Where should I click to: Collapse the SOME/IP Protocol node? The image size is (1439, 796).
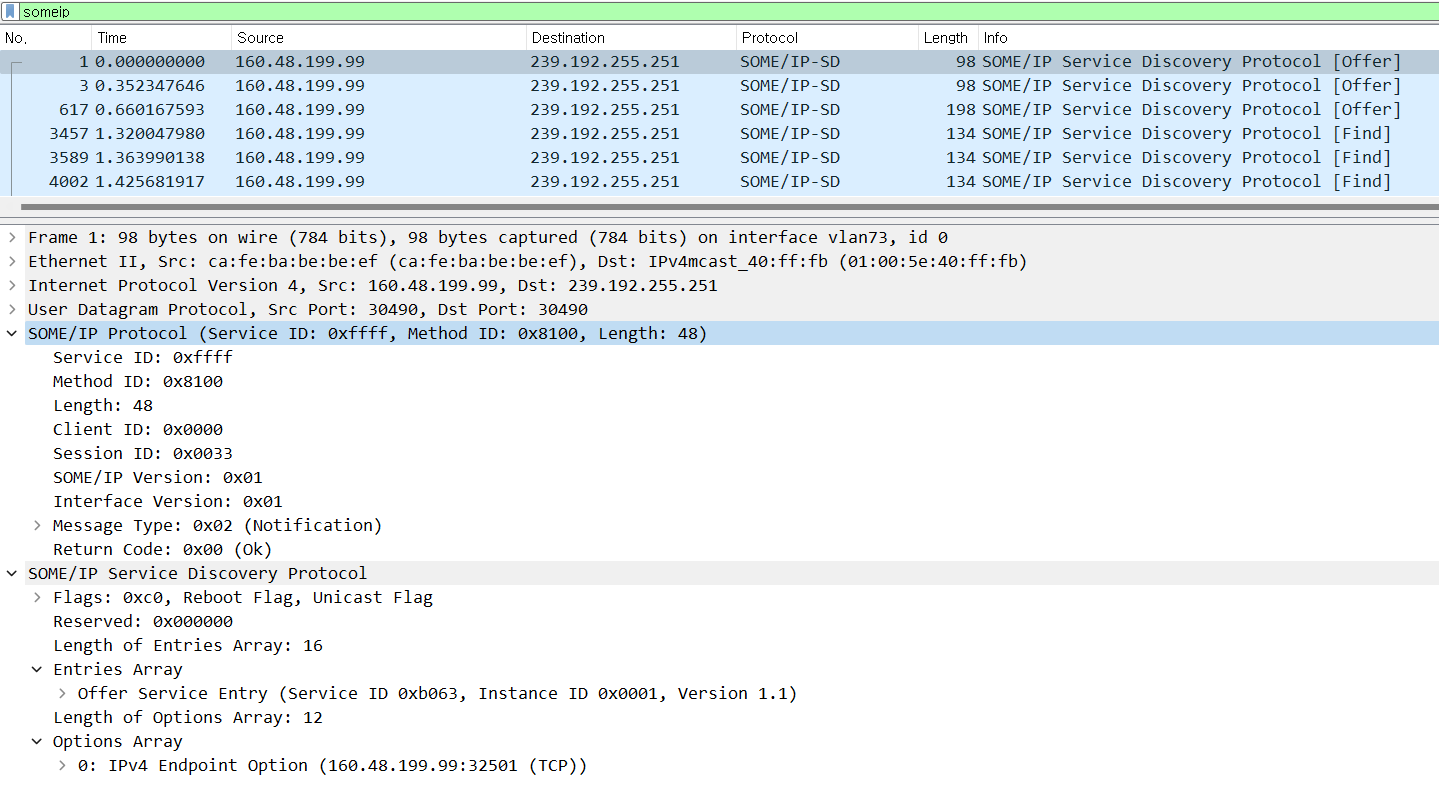12,334
